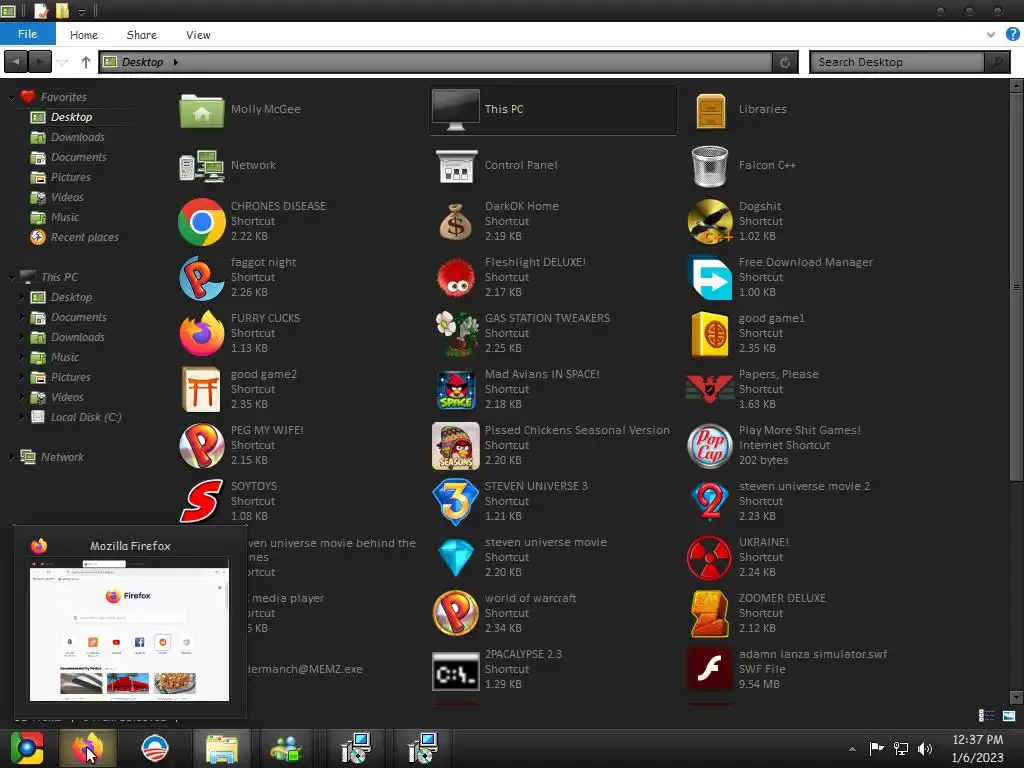Click the Forward navigation button

tap(40, 62)
